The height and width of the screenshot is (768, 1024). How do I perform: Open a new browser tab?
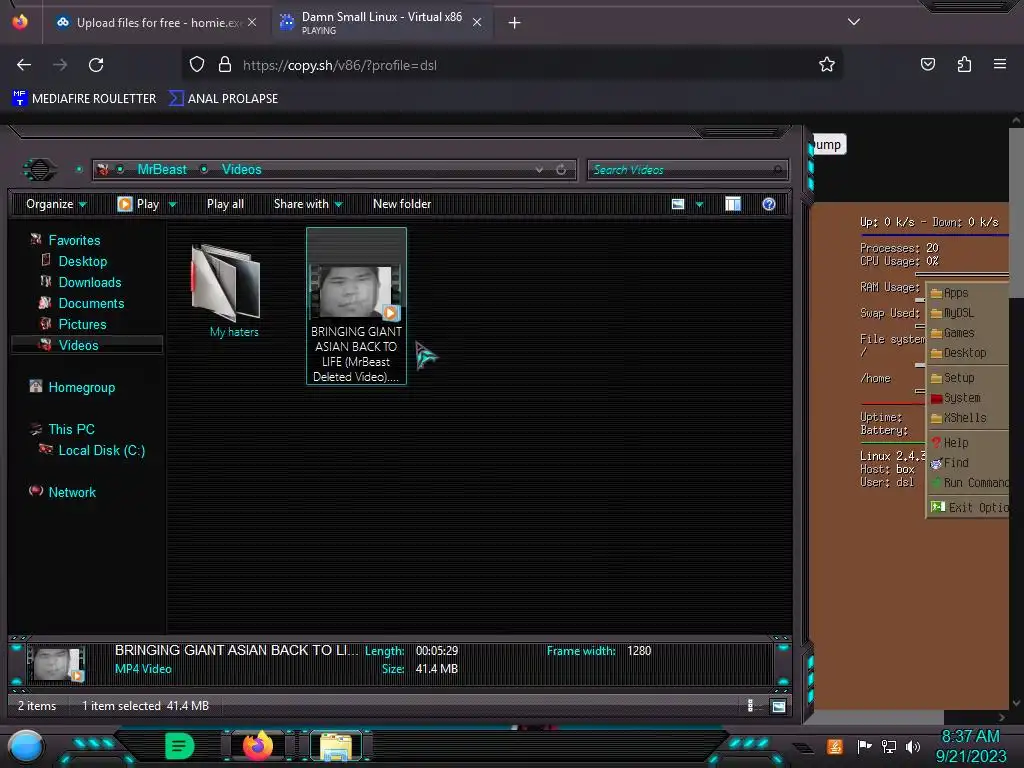(514, 23)
